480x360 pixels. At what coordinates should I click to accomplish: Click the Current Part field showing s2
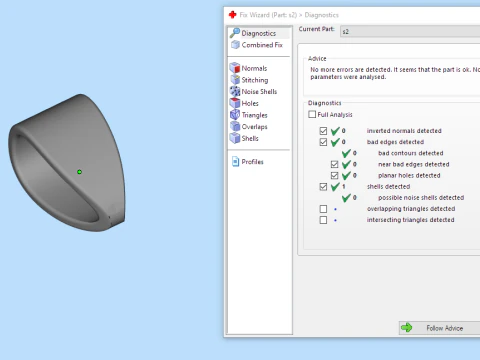(410, 32)
